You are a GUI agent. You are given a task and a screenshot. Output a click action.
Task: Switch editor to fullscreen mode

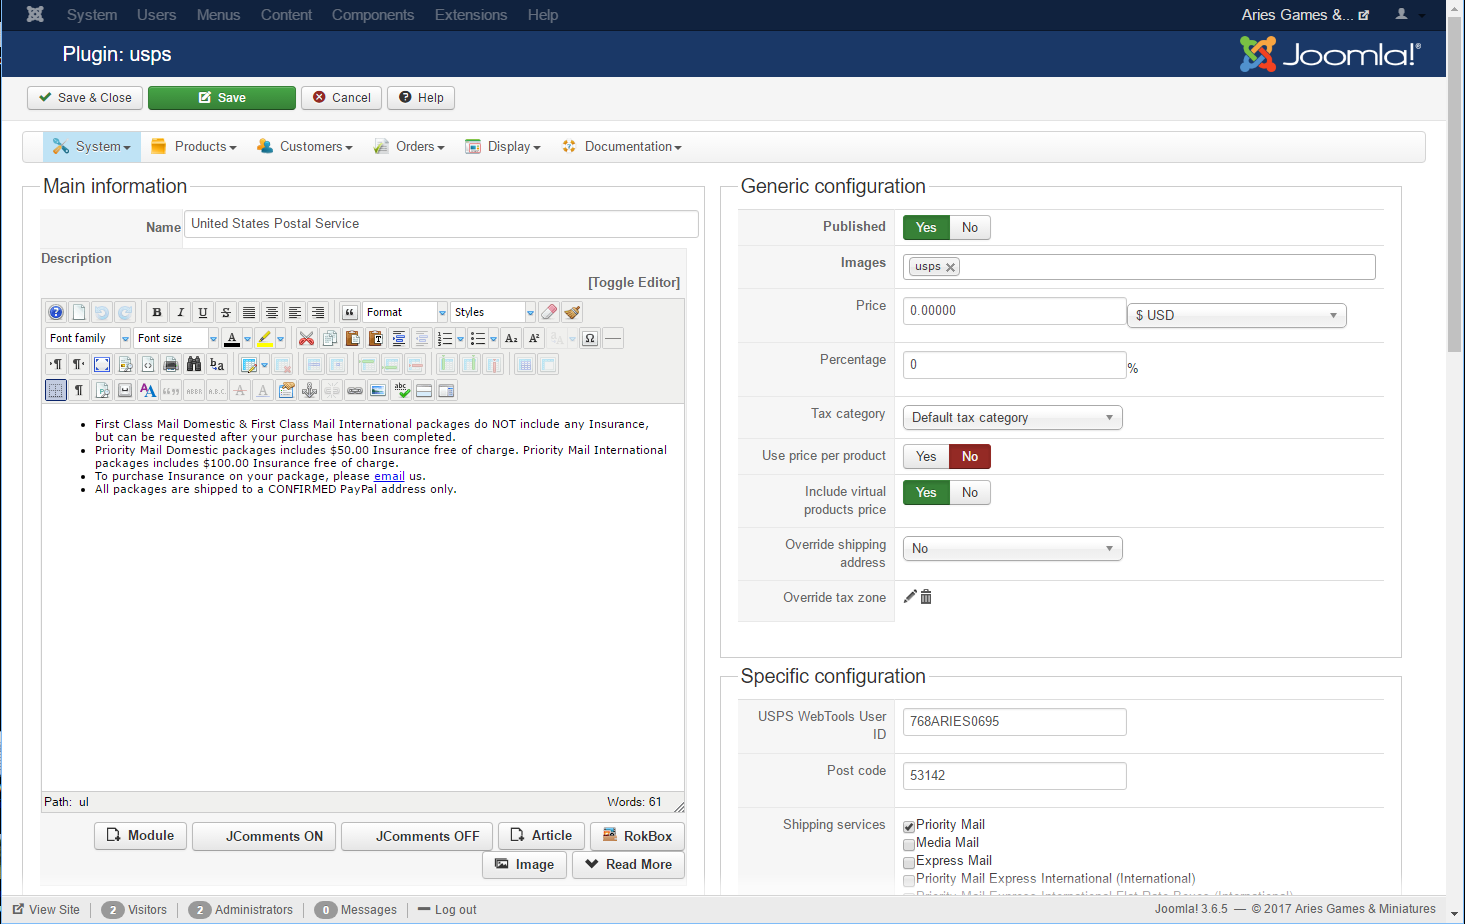point(102,364)
